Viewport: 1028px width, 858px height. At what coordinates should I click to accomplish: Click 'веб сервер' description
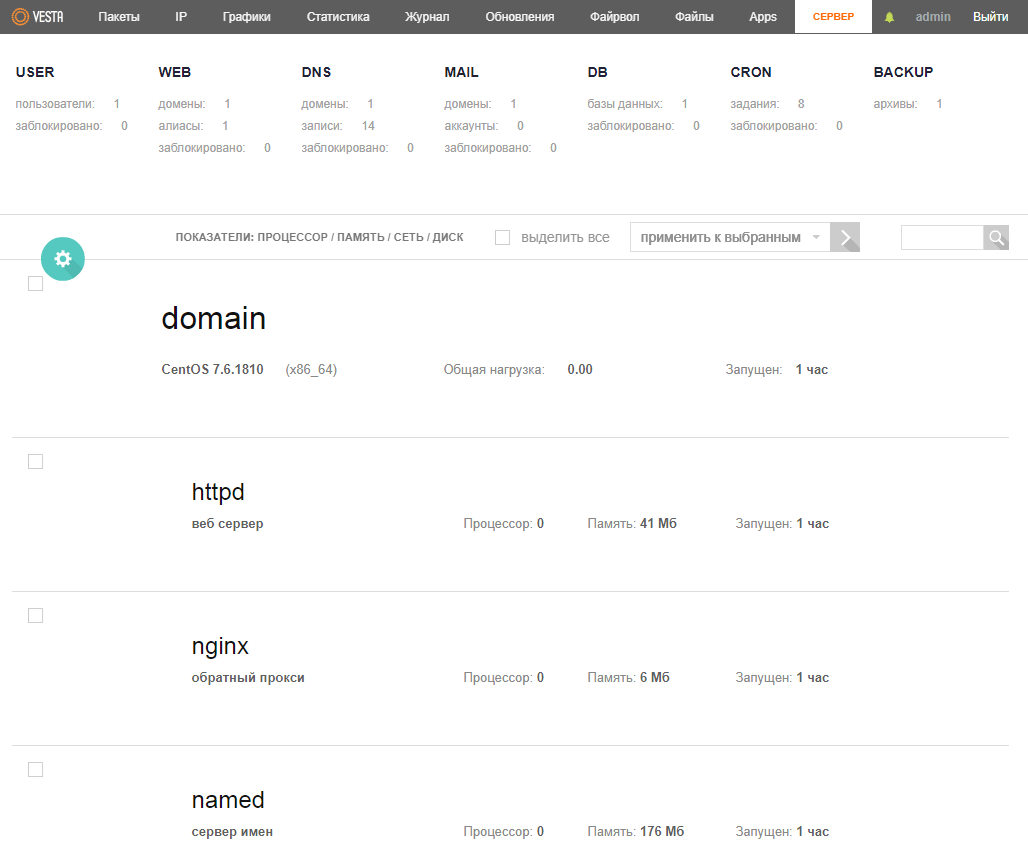point(227,524)
